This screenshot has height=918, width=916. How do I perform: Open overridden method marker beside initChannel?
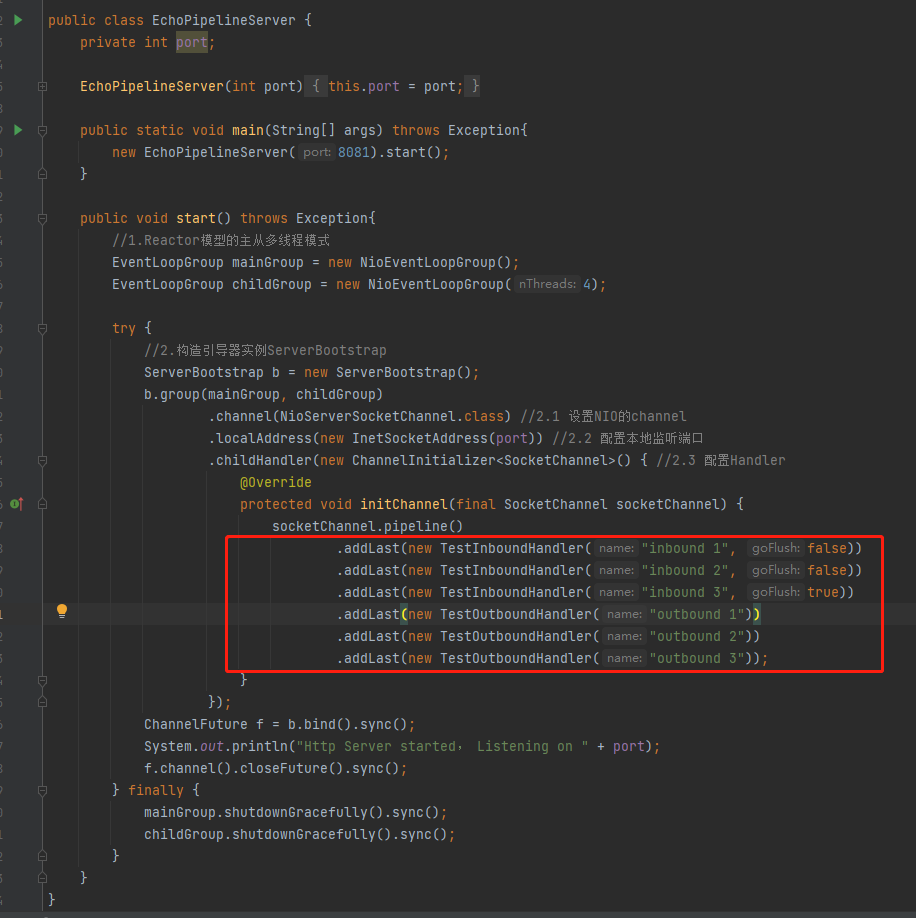[17, 503]
